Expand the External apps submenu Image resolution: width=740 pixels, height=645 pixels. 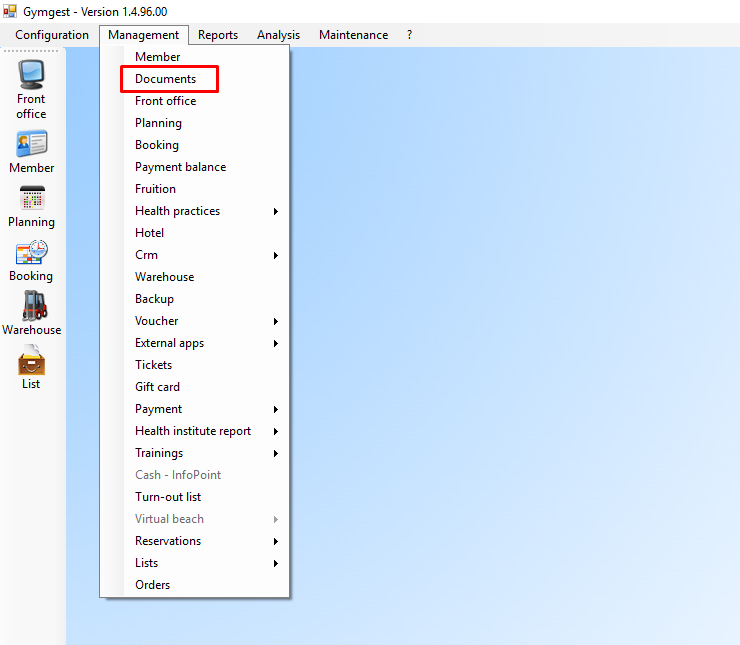194,343
